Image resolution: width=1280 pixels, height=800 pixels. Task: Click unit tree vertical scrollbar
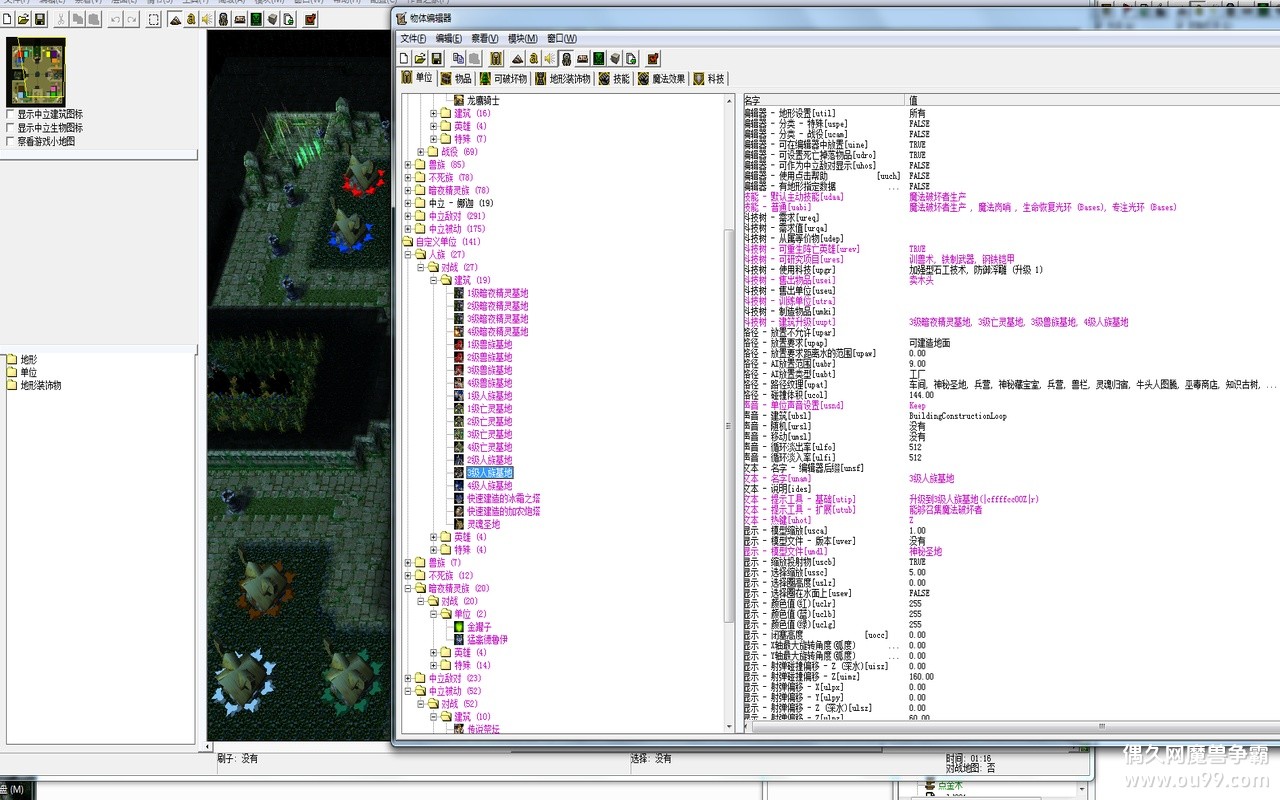point(729,415)
